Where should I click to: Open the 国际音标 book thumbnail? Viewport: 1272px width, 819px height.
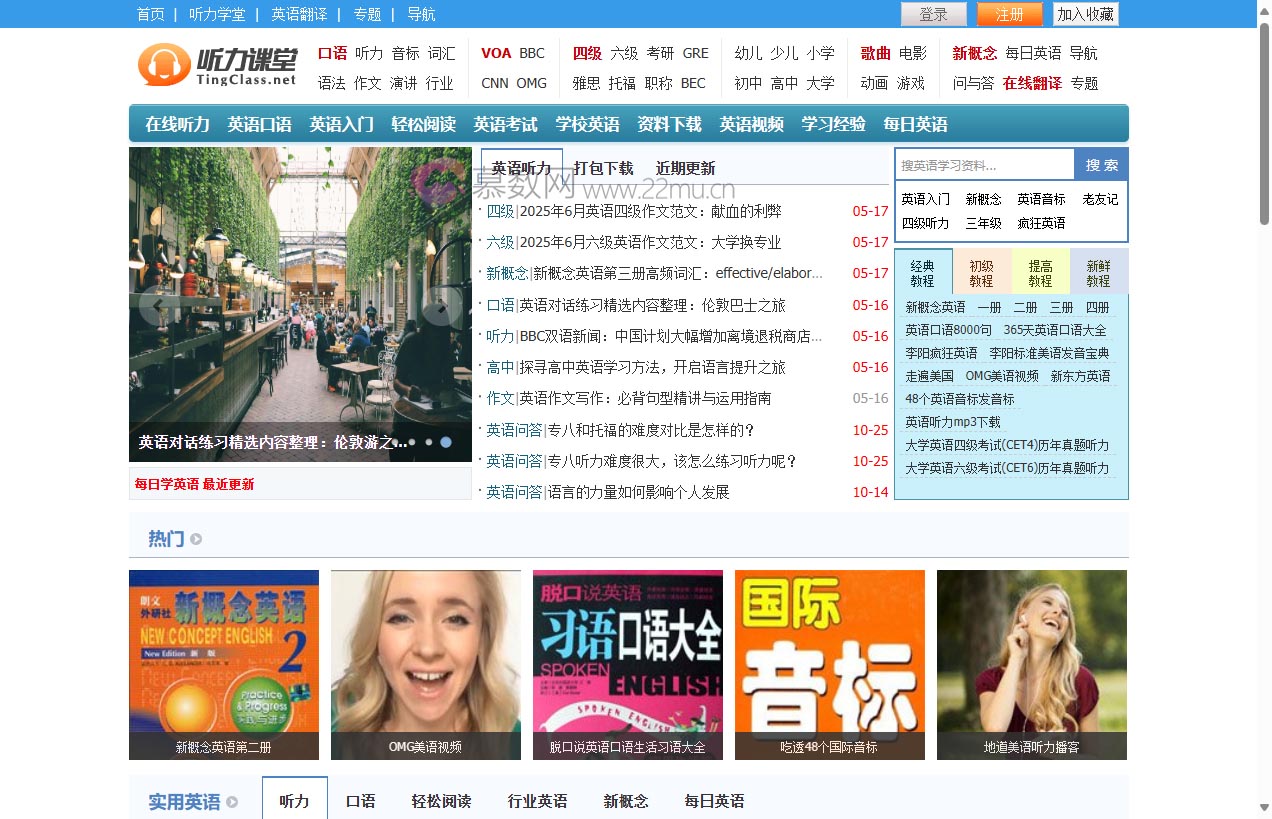829,664
